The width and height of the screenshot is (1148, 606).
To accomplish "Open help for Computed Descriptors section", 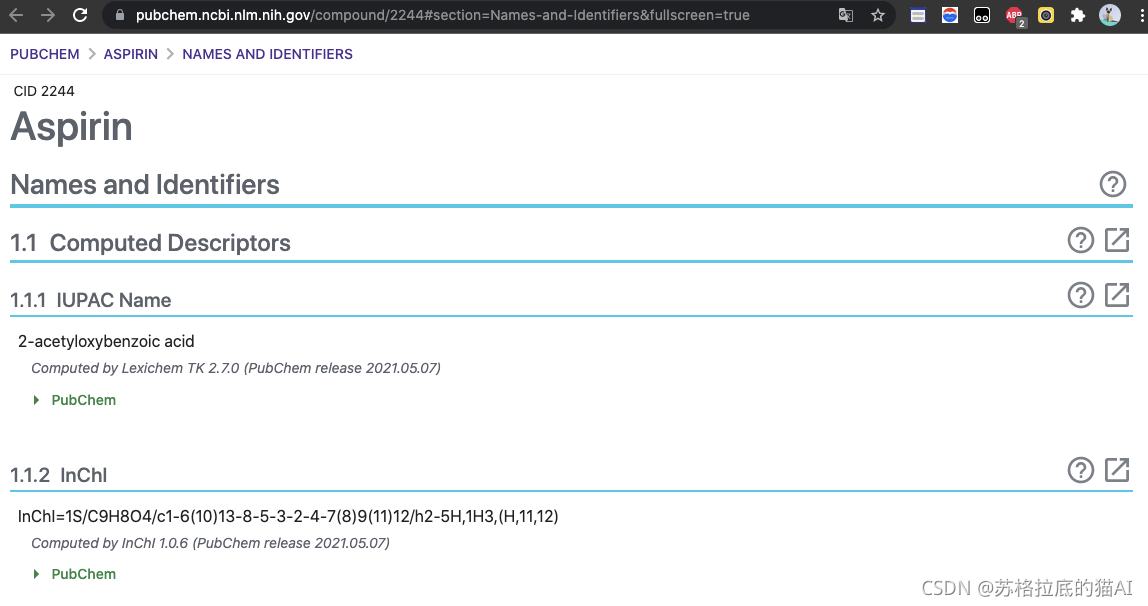I will click(x=1081, y=240).
